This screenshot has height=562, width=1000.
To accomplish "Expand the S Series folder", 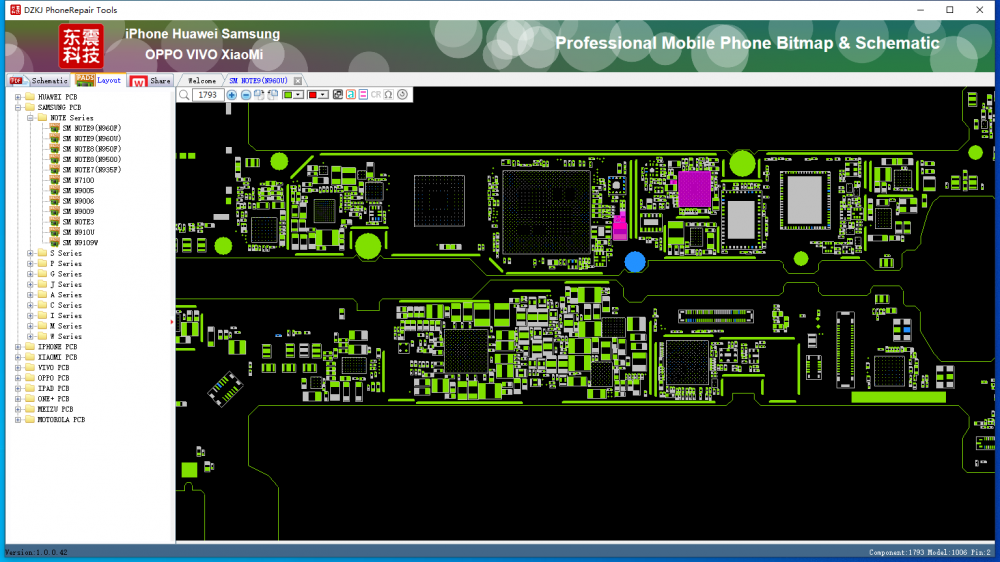I will pyautogui.click(x=30, y=253).
